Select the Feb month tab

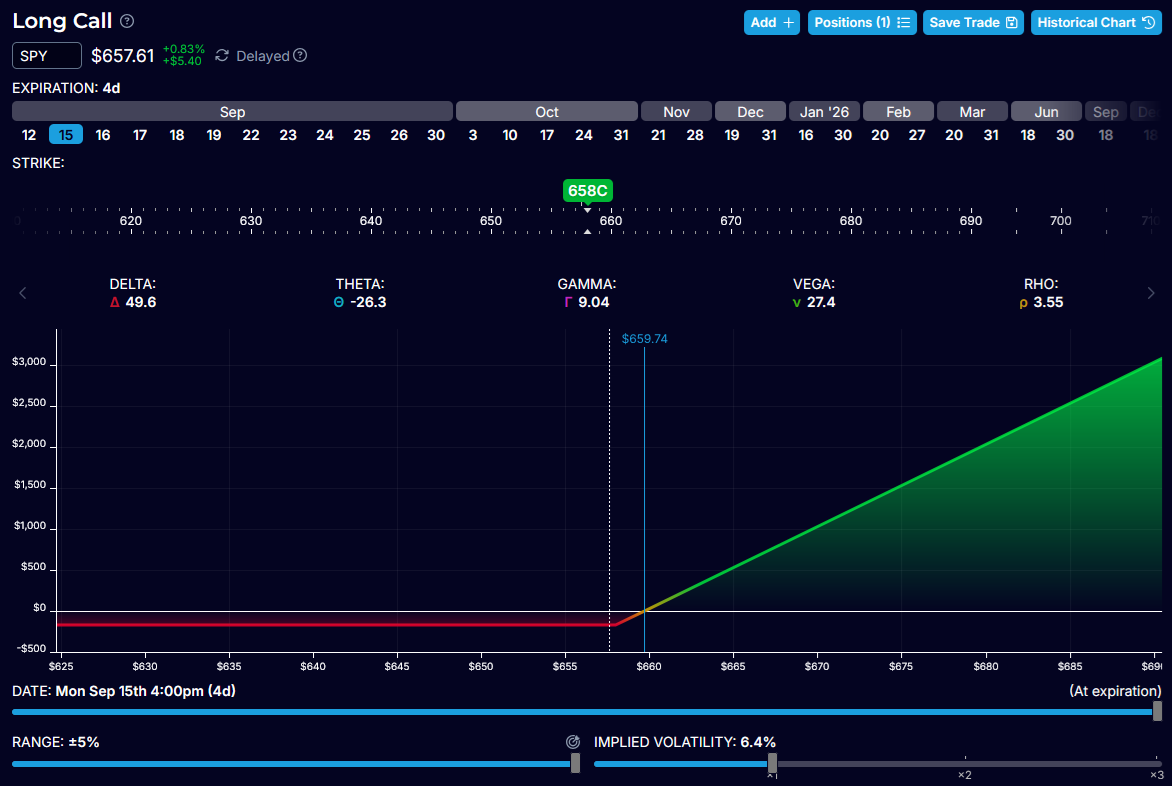898,111
